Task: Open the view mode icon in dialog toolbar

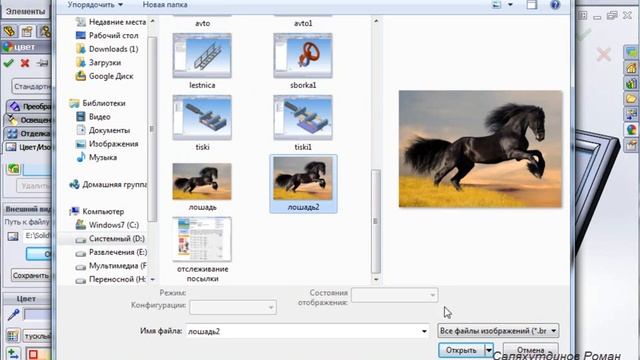Action: (x=496, y=5)
